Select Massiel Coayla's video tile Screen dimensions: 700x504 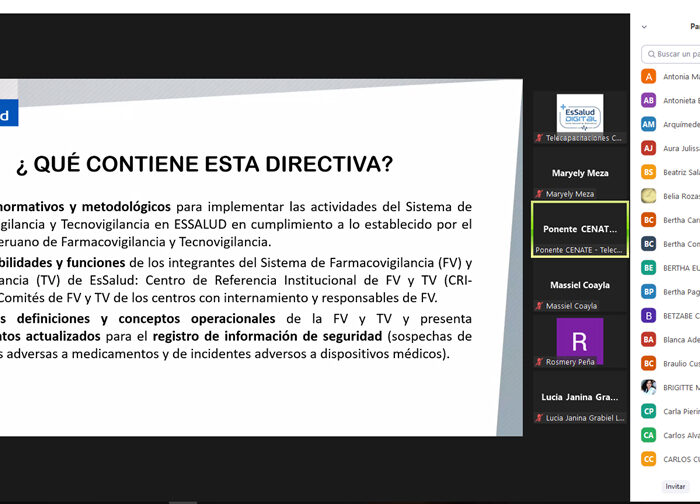(580, 286)
